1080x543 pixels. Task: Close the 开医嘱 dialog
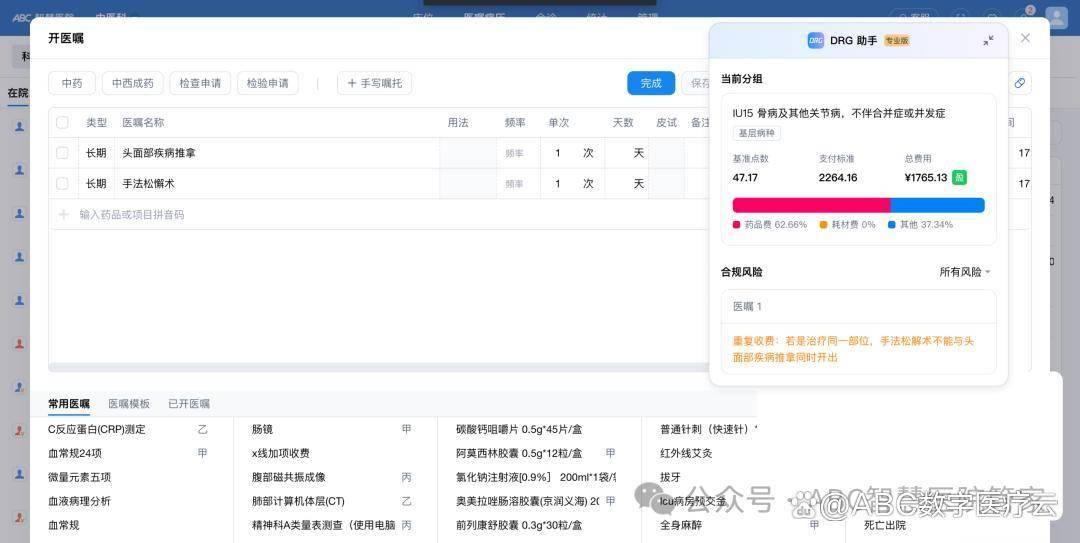point(1025,38)
